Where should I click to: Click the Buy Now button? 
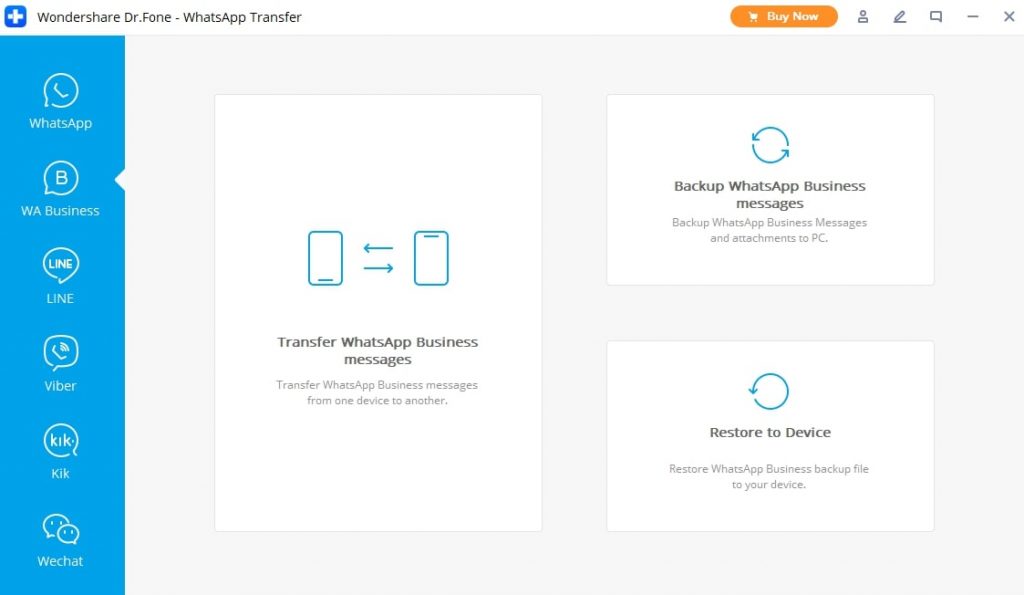(784, 16)
